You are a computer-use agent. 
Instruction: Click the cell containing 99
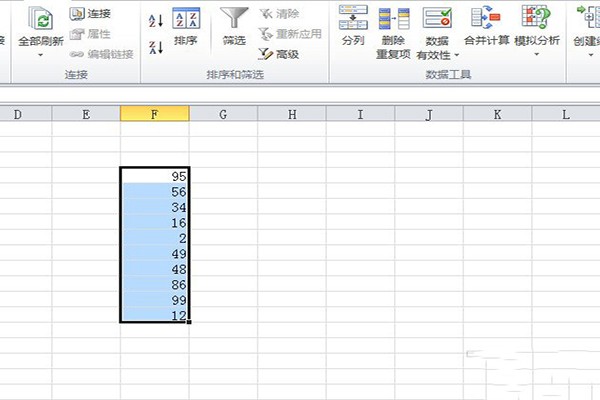(155, 299)
